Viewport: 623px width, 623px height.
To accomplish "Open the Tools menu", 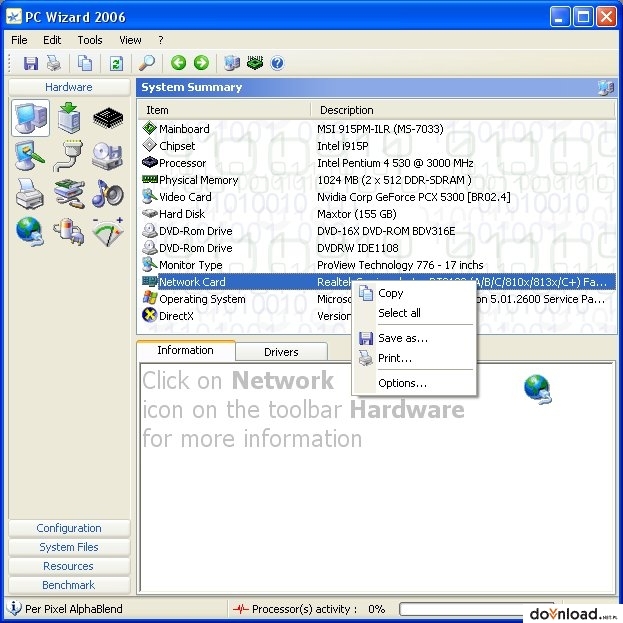I will tap(90, 40).
